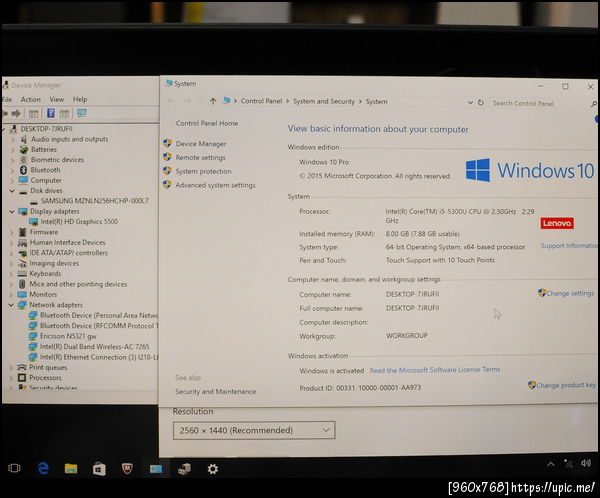The image size is (600, 498).
Task: Switch to Device Manager taskbar icon
Action: (x=184, y=469)
